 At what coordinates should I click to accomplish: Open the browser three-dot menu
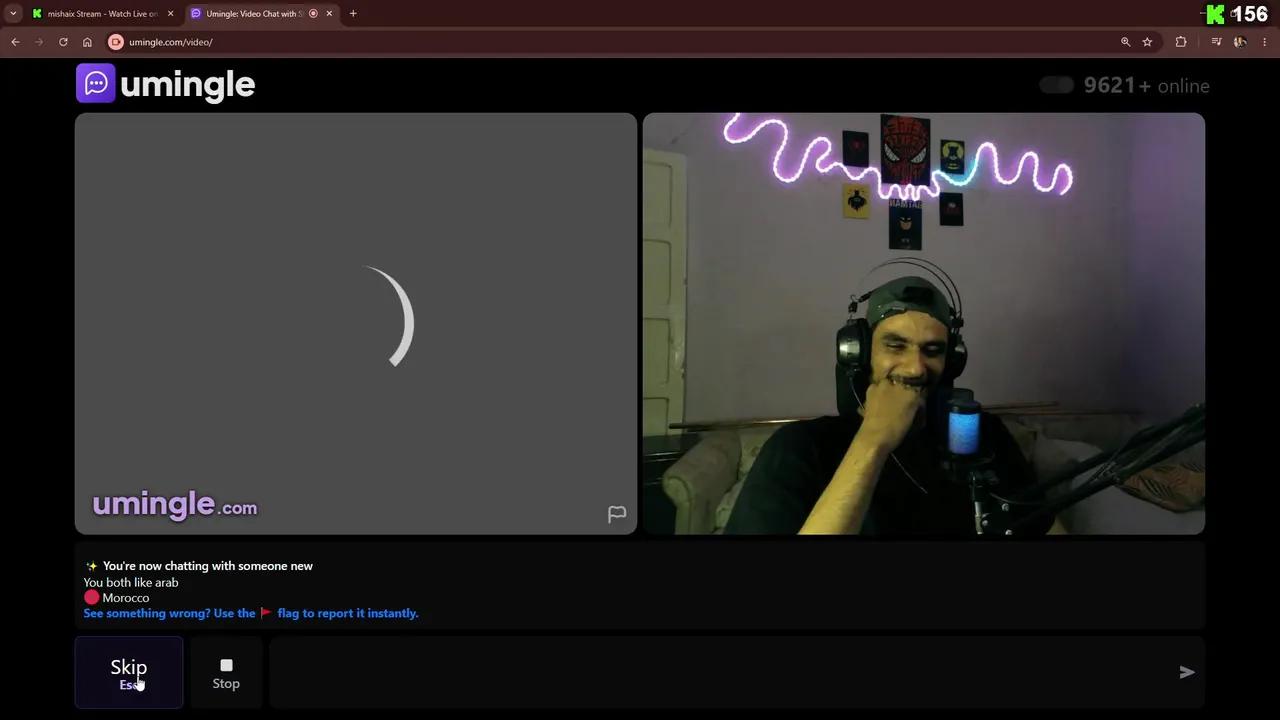1265,42
